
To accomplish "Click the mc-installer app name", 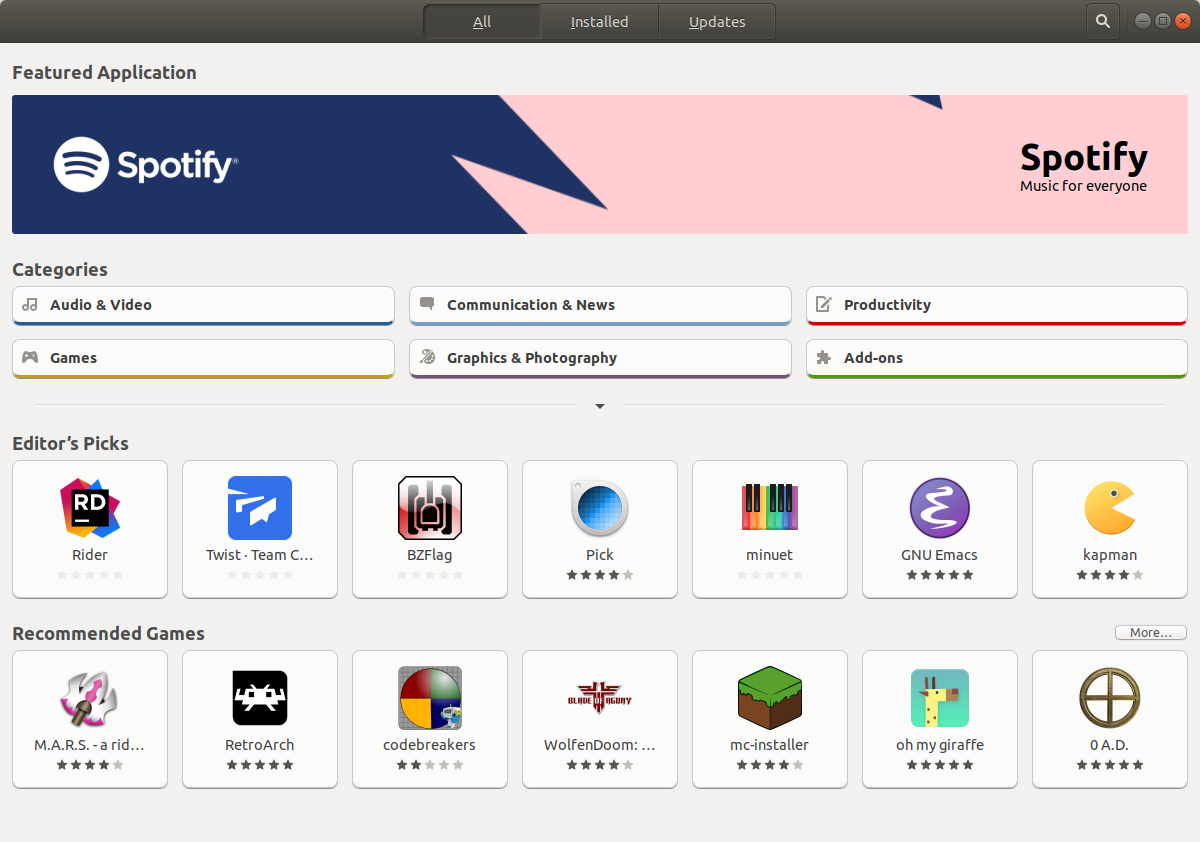I will 770,745.
